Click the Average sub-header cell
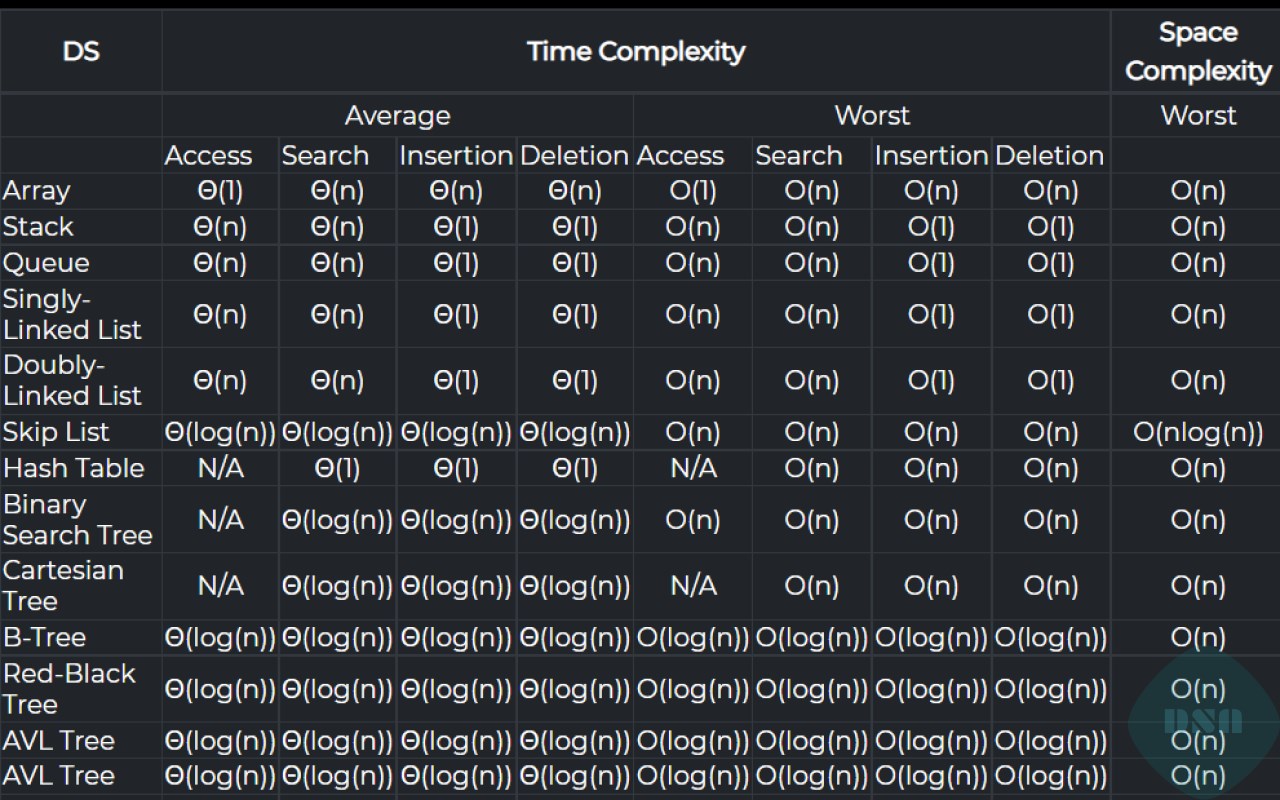Image resolution: width=1280 pixels, height=800 pixels. click(397, 115)
